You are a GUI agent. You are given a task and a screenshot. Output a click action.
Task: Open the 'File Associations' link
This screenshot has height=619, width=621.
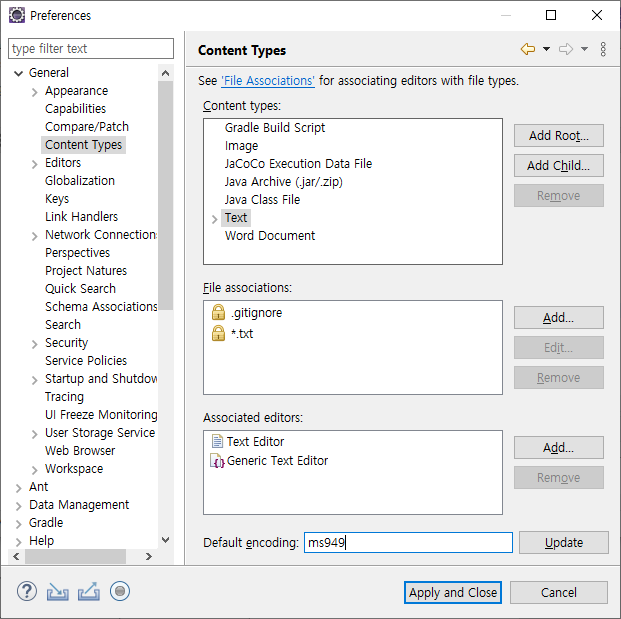click(x=268, y=81)
